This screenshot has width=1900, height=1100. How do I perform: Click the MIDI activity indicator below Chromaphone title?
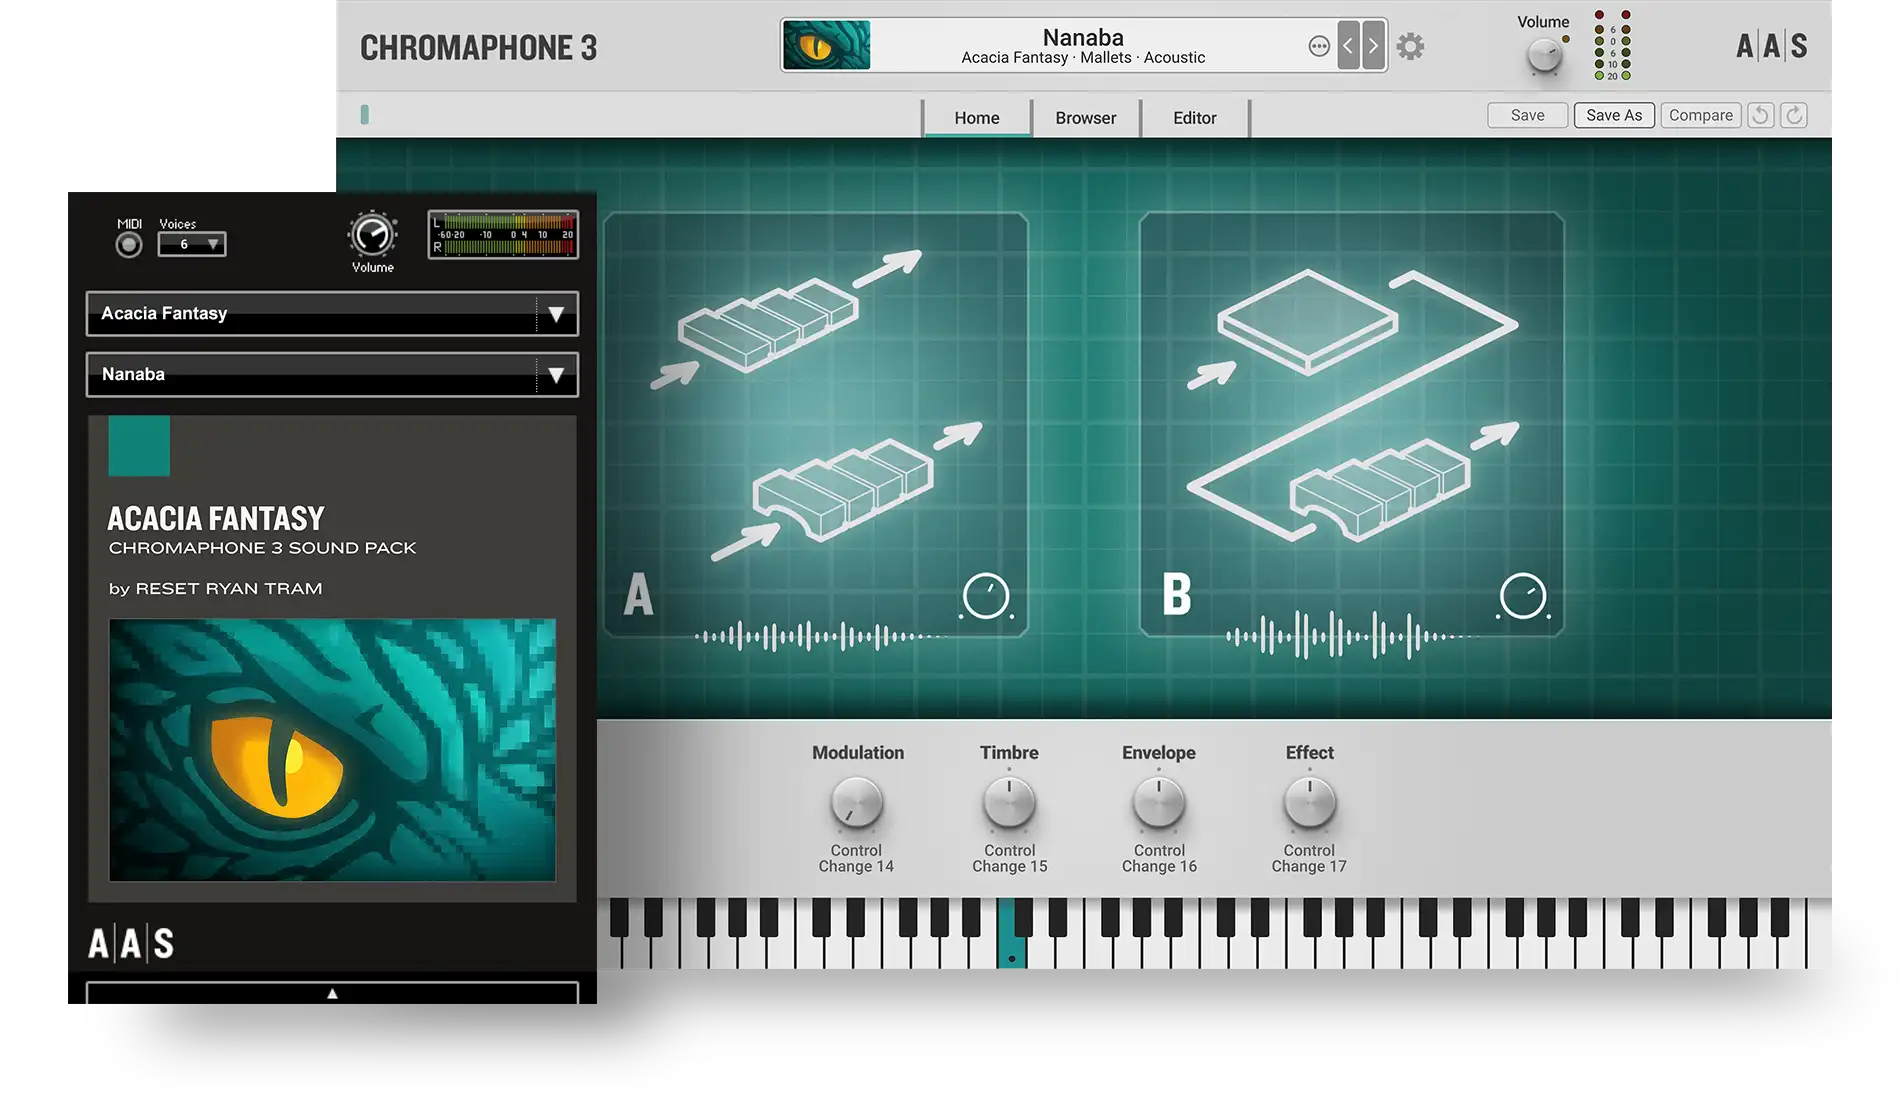click(x=365, y=115)
